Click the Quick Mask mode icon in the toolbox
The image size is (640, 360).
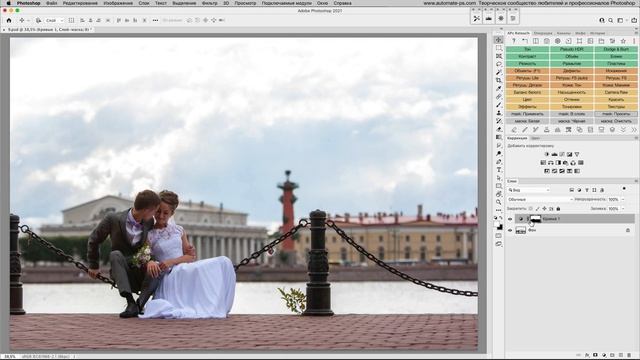[499, 236]
